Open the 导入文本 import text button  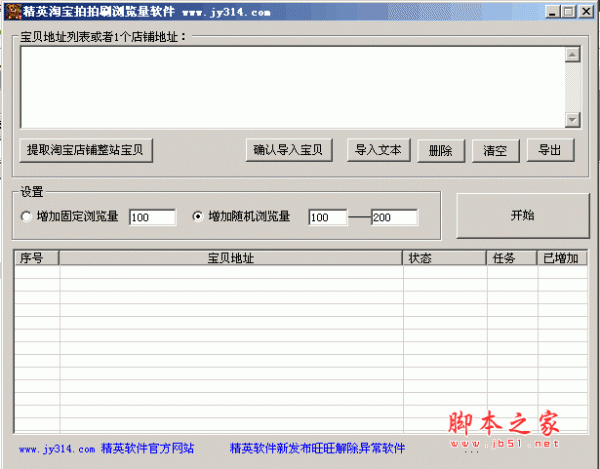coord(378,150)
